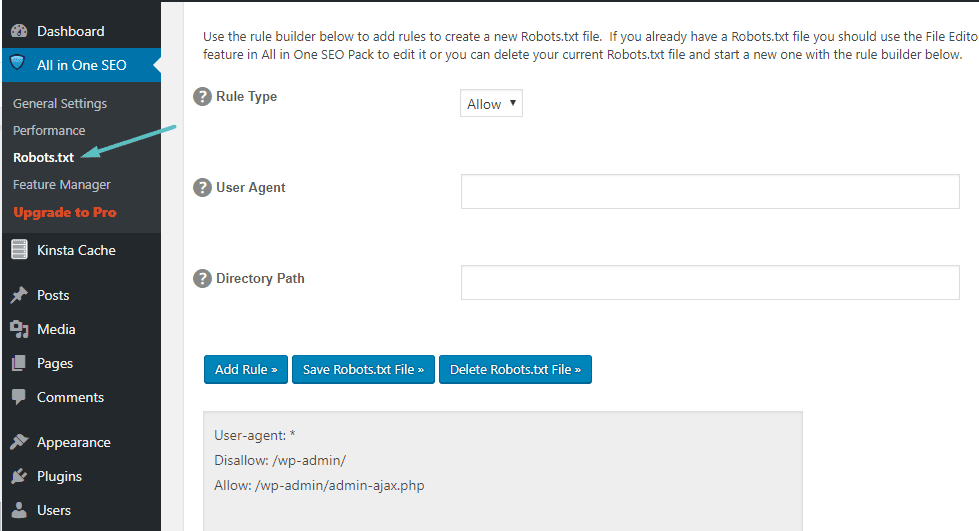Screen dimensions: 979x531
Task: Click the Appearance paintbrush icon
Action: [19, 442]
